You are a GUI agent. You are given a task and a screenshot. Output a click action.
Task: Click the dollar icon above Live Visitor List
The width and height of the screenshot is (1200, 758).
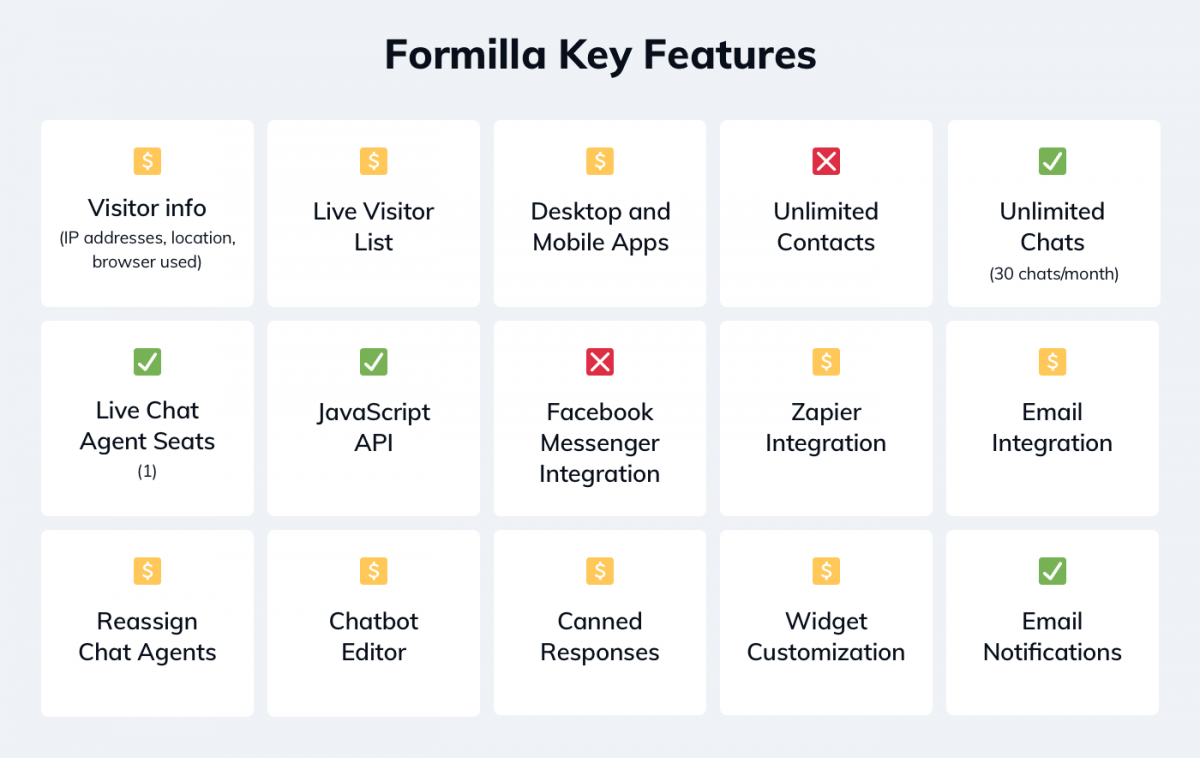(373, 161)
